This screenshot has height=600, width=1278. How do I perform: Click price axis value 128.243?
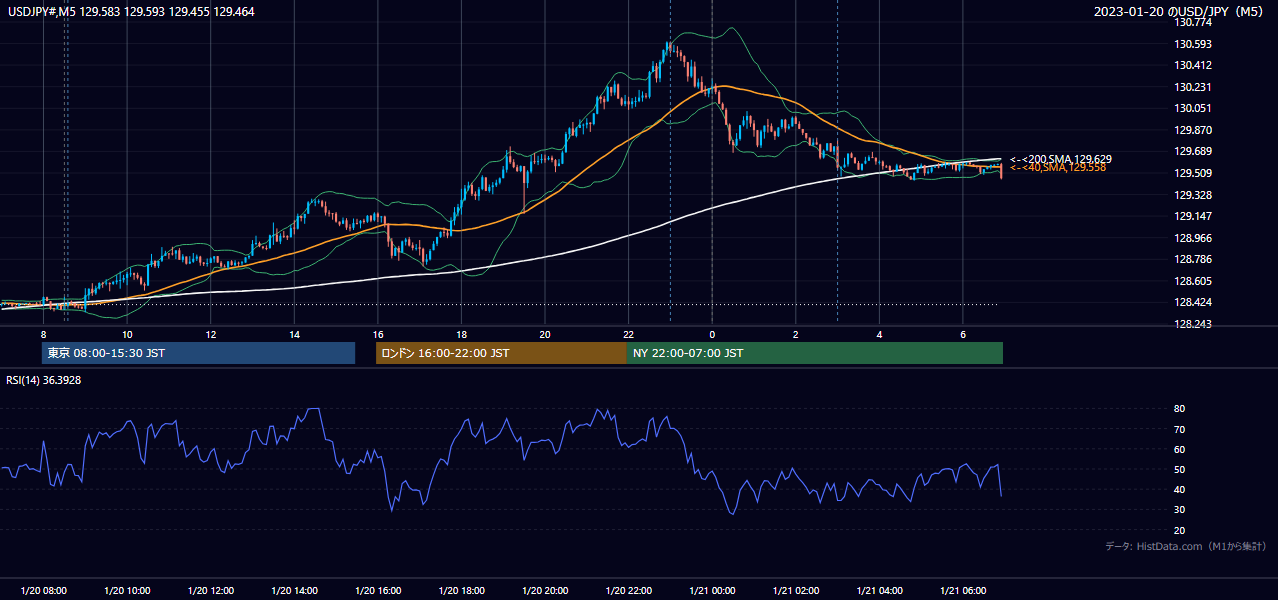tap(1192, 325)
